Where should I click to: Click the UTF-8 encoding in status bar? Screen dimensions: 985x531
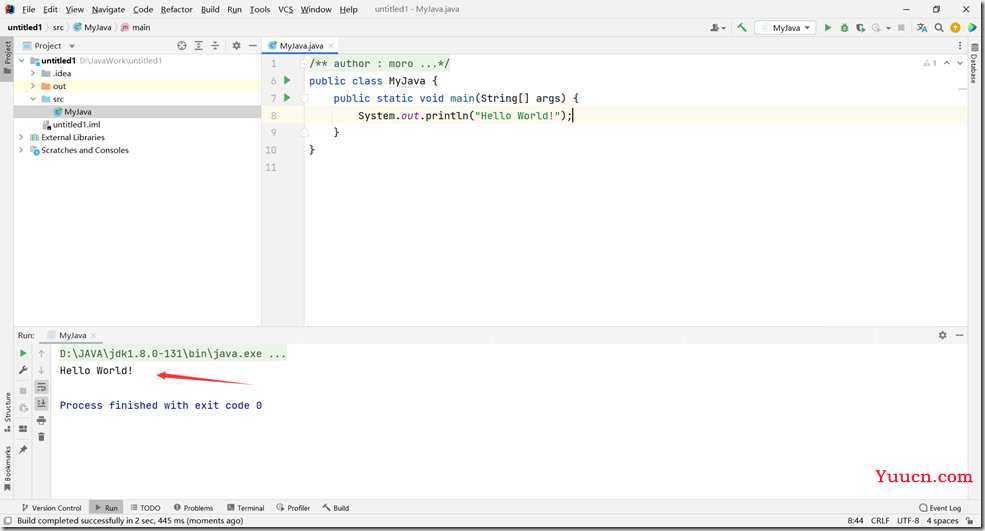(x=908, y=520)
